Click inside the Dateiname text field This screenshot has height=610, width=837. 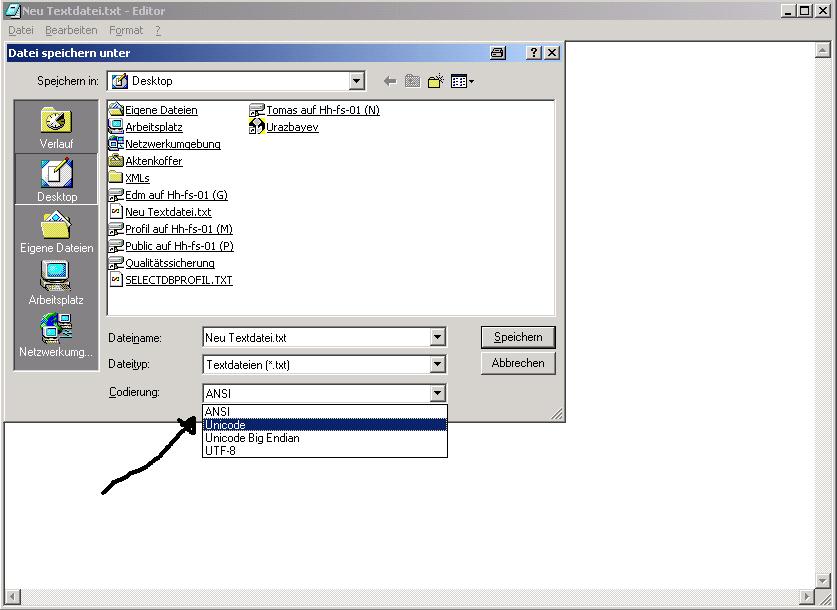[x=317, y=337]
